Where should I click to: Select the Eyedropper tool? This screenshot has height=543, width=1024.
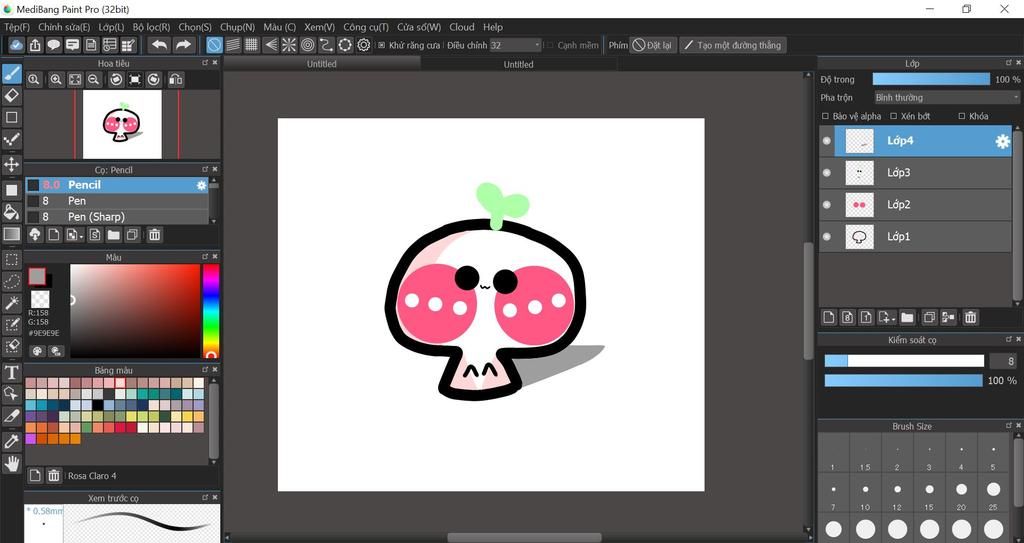(12, 441)
